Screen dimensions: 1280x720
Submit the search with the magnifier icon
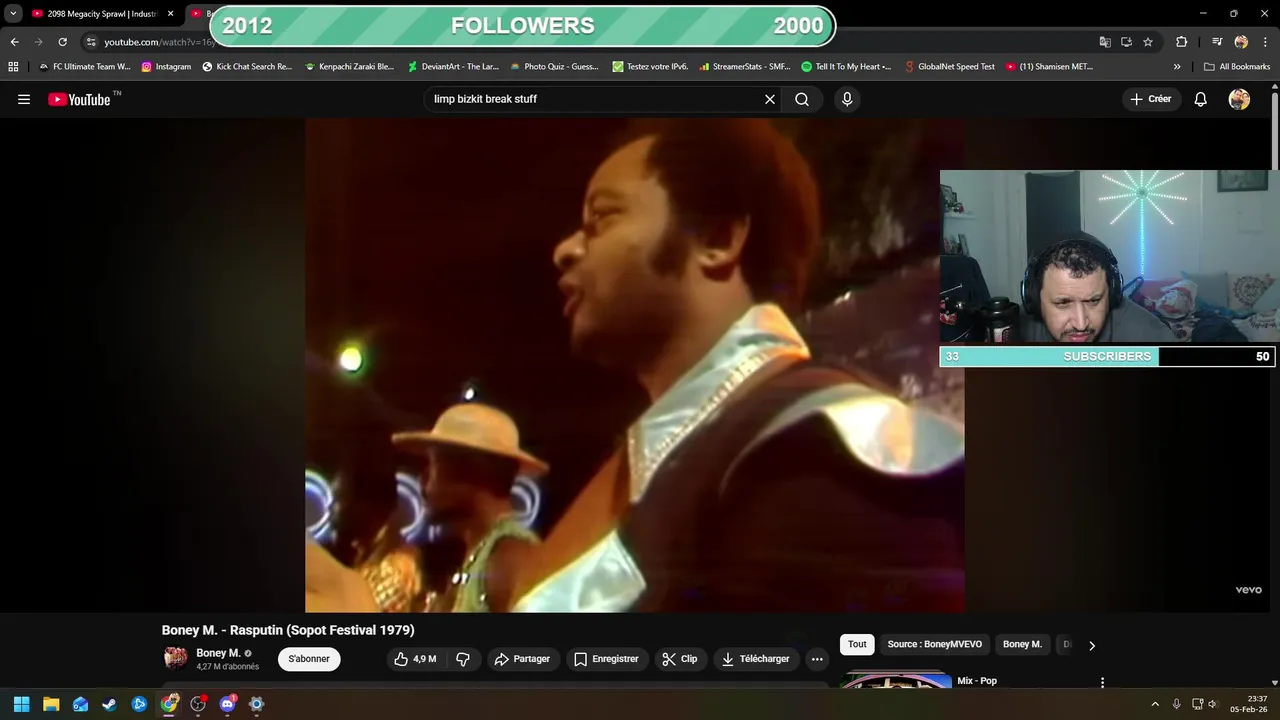click(802, 99)
